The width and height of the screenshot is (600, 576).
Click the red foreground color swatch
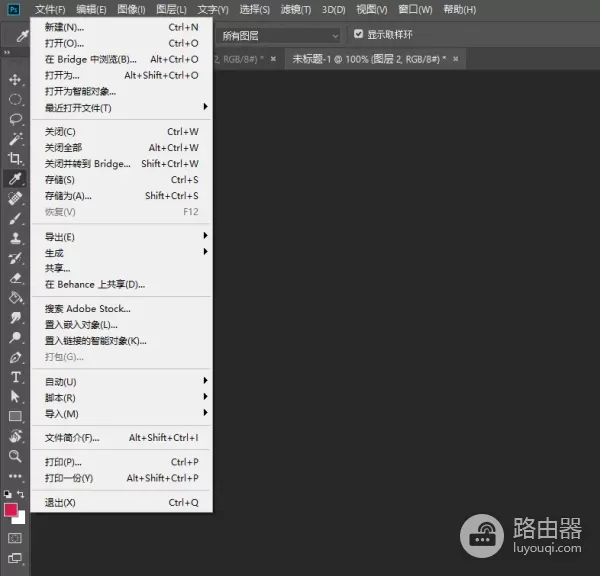click(10, 509)
